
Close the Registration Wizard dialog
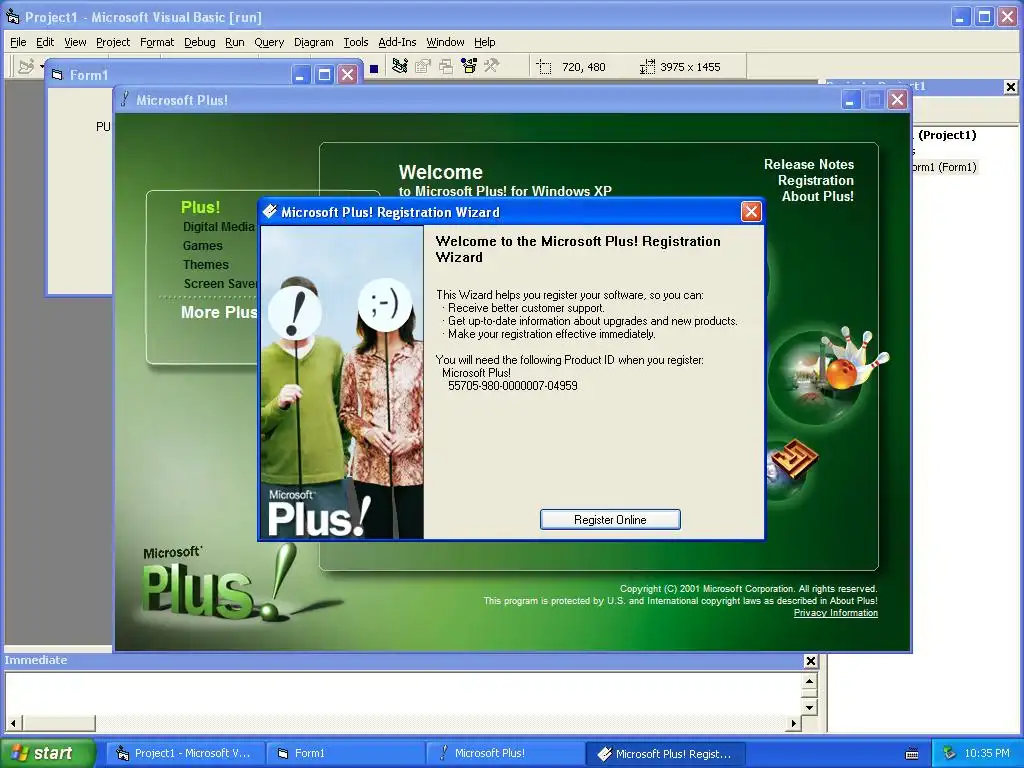pyautogui.click(x=751, y=212)
